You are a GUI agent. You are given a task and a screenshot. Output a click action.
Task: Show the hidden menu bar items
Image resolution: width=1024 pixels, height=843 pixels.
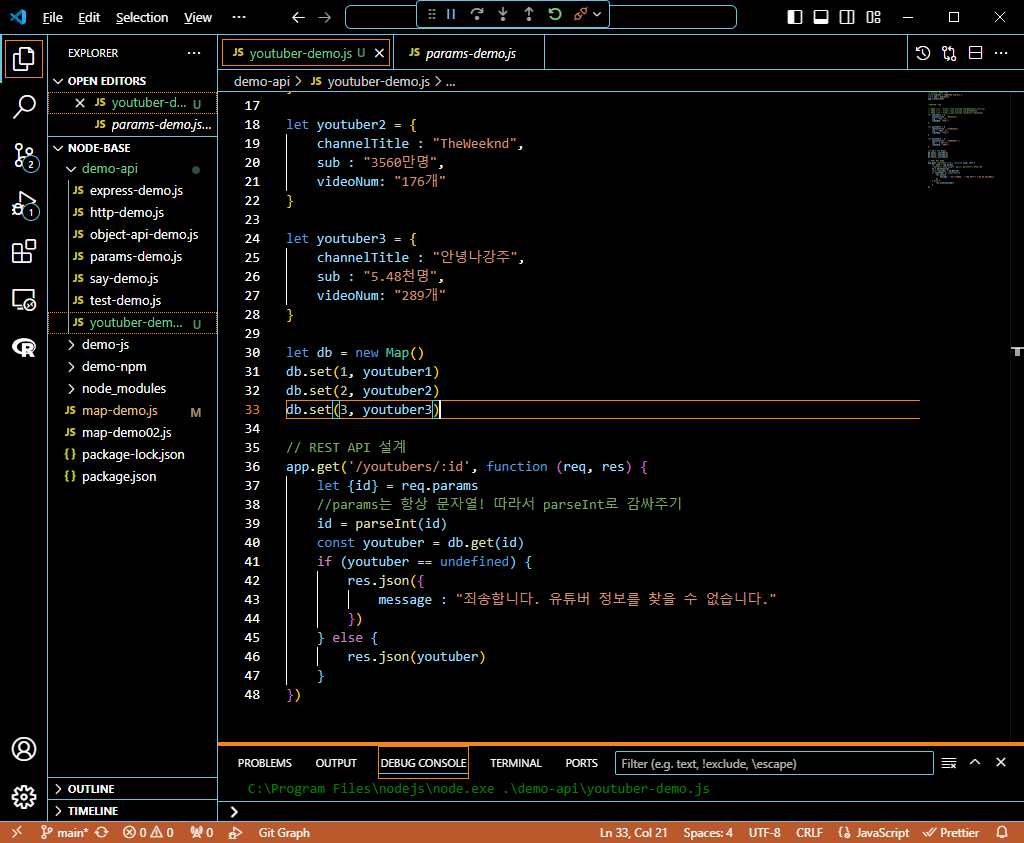click(x=239, y=18)
